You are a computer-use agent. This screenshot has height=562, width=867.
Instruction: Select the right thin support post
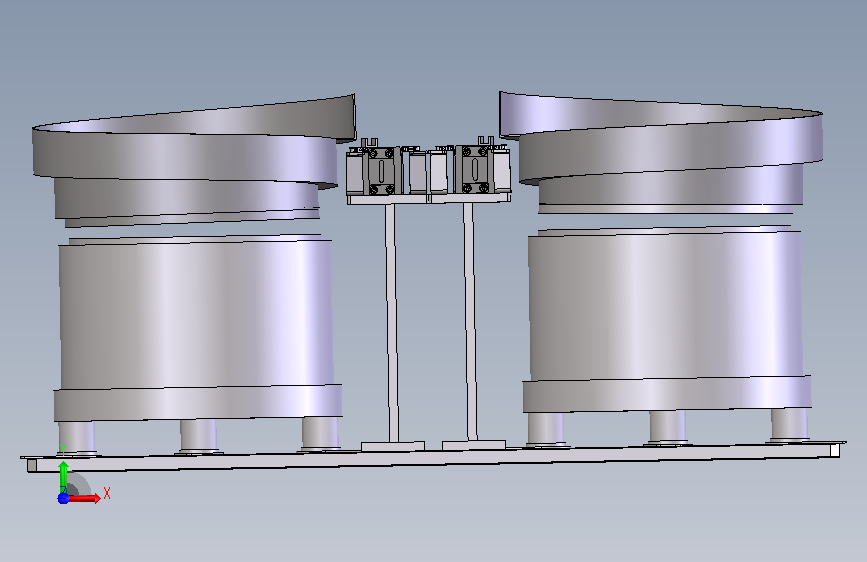pyautogui.click(x=470, y=321)
